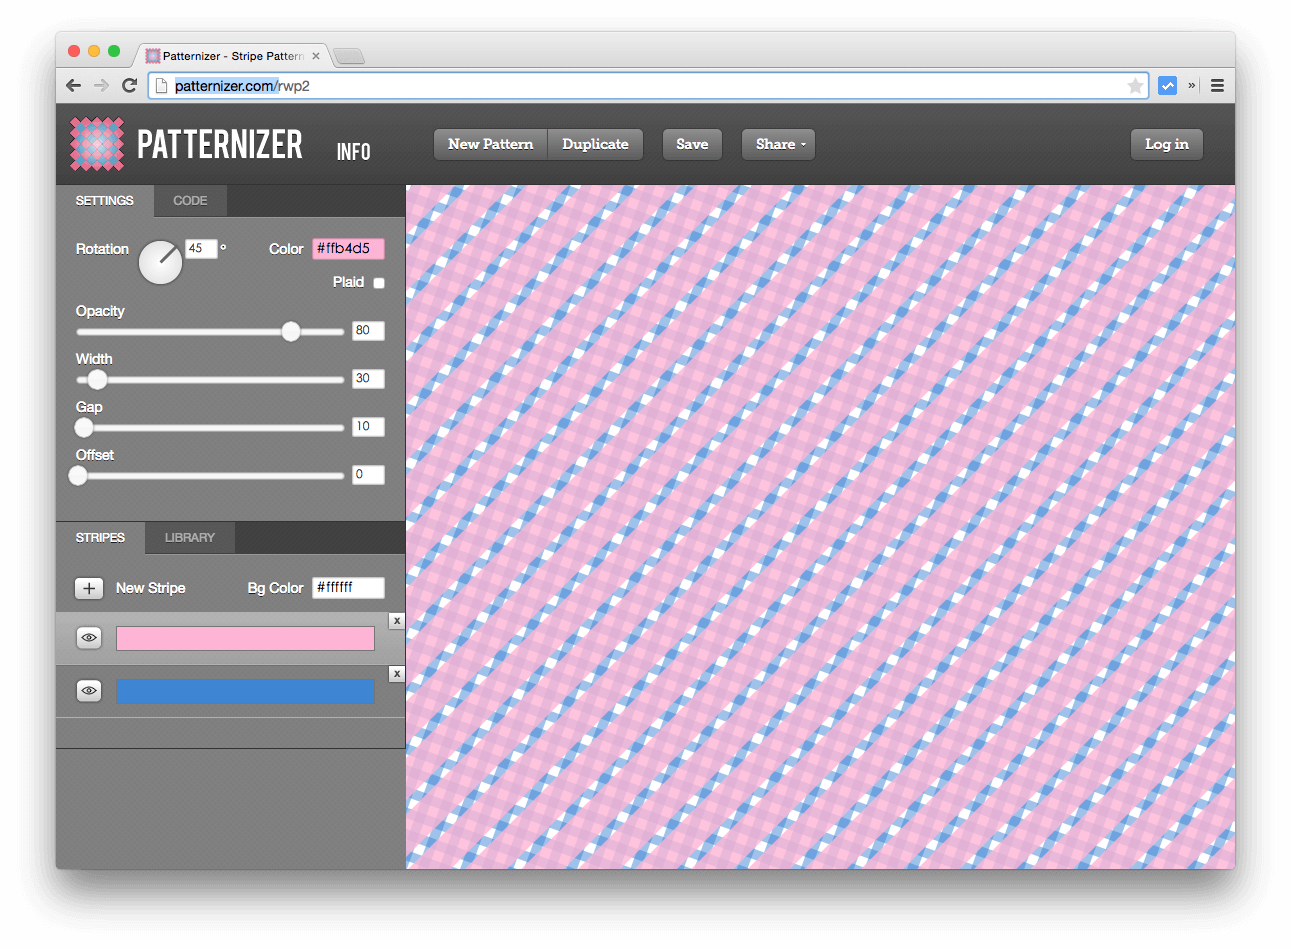
Task: Remove the pink stripe with x
Action: [396, 621]
